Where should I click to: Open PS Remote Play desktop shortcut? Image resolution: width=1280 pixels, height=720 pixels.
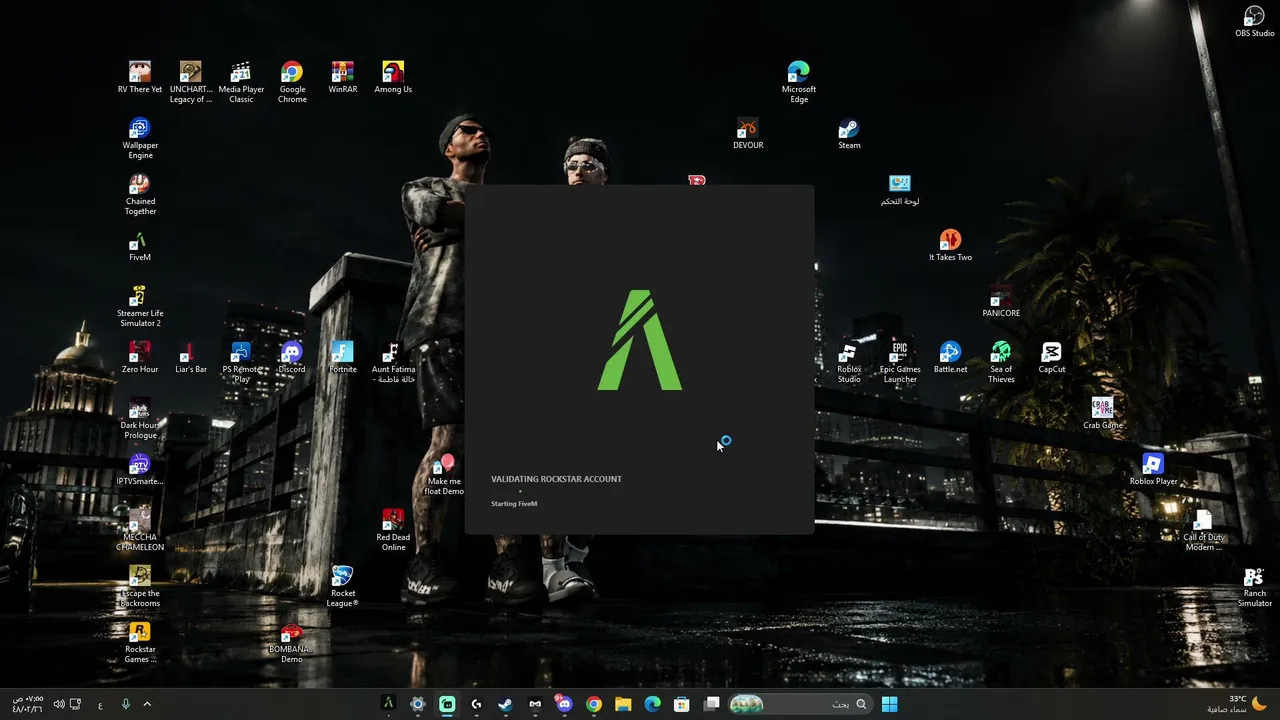click(241, 363)
